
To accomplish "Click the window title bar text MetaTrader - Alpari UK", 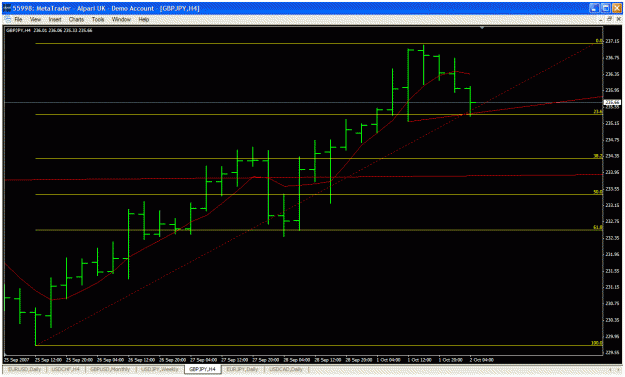I will click(x=72, y=8).
